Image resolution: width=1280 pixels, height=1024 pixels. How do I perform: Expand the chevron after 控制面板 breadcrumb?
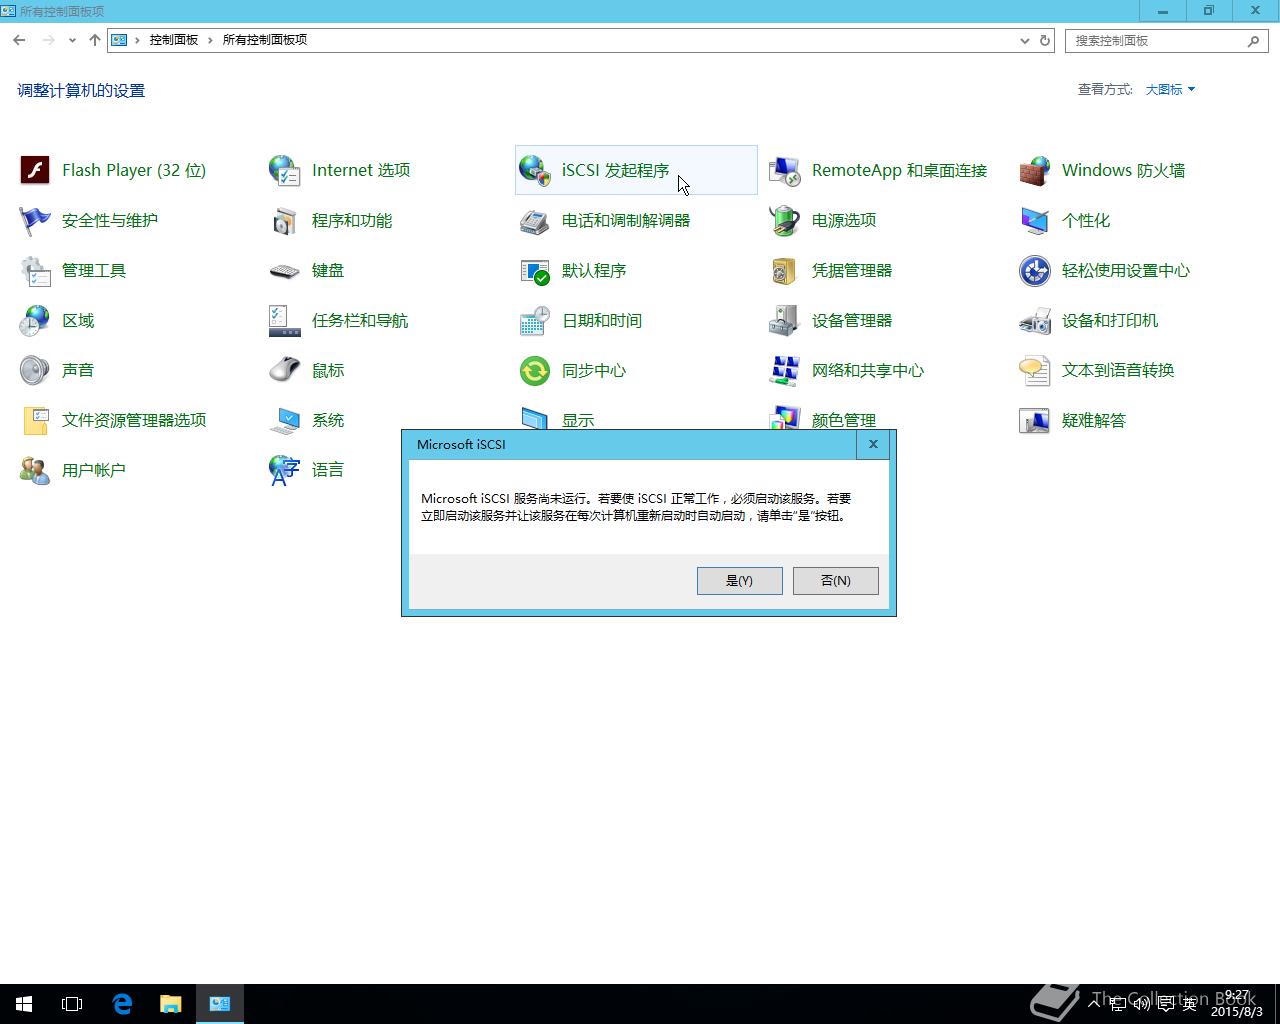click(x=210, y=40)
